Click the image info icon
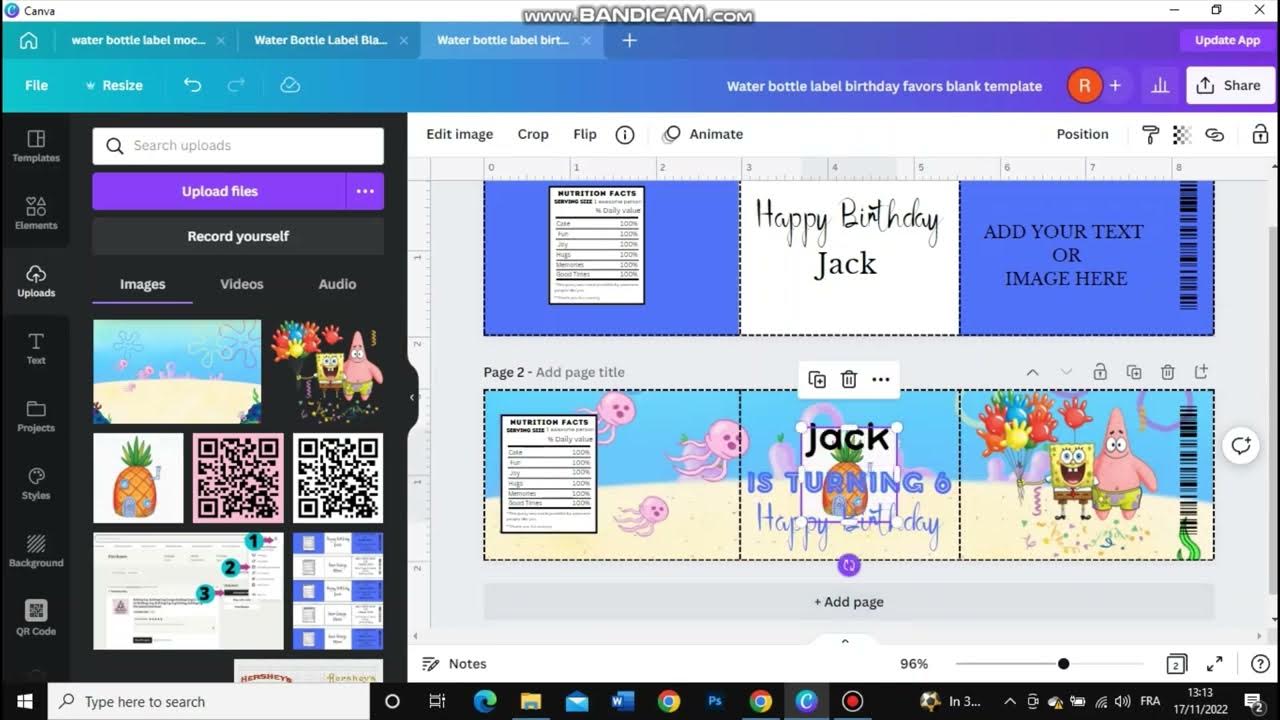The height and width of the screenshot is (720, 1280). pos(625,134)
